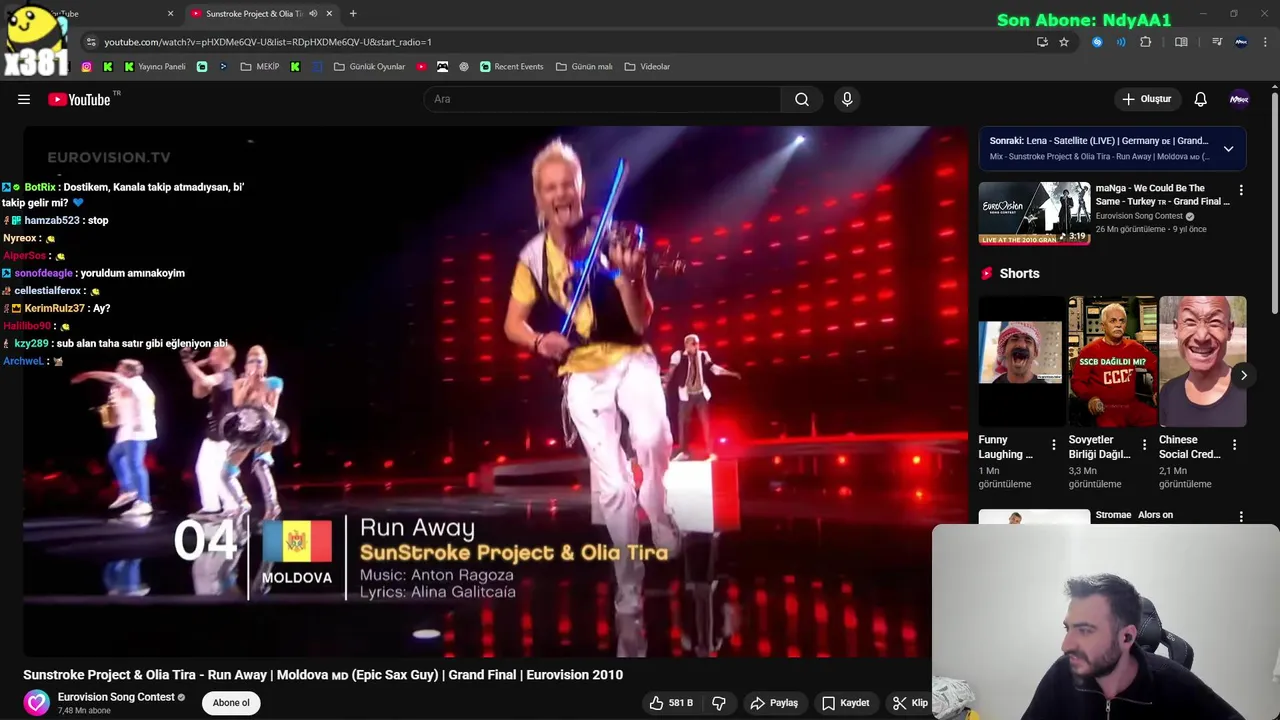Open the game controller bookmark icon
Screen dimensions: 1280x720
pyautogui.click(x=442, y=67)
